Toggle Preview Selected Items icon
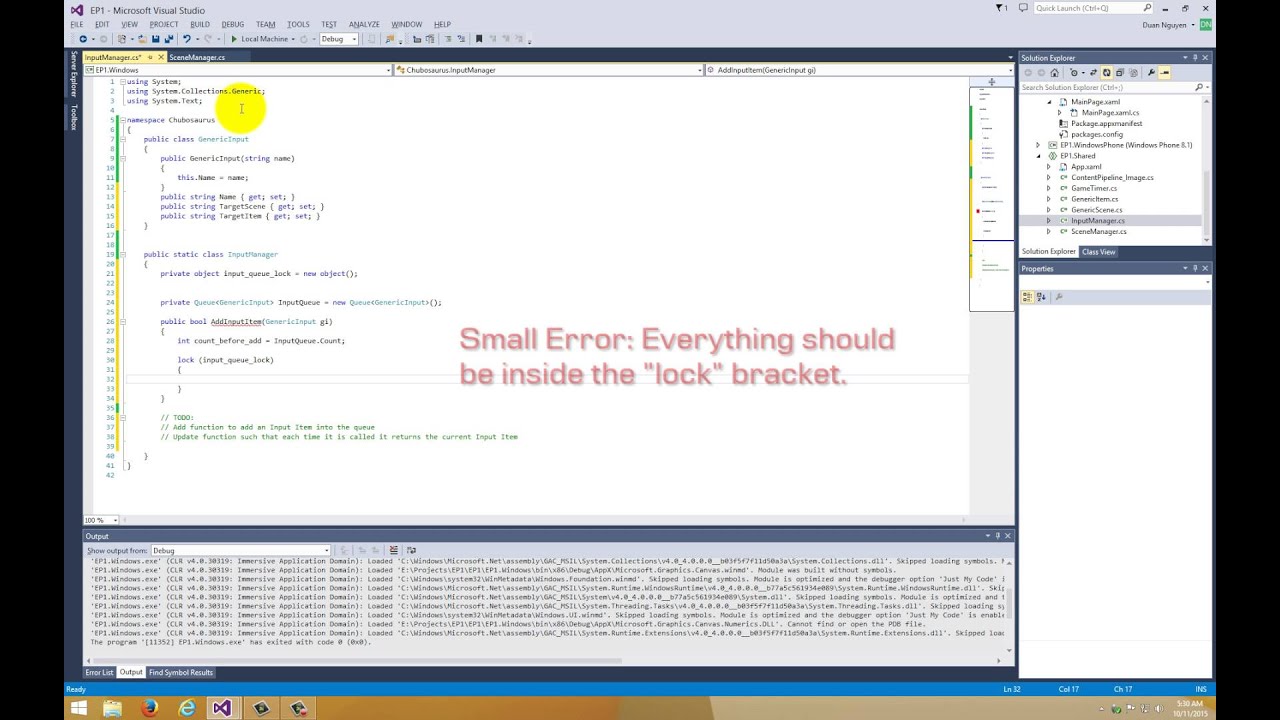Screen dimensions: 1280x720 coord(1164,72)
